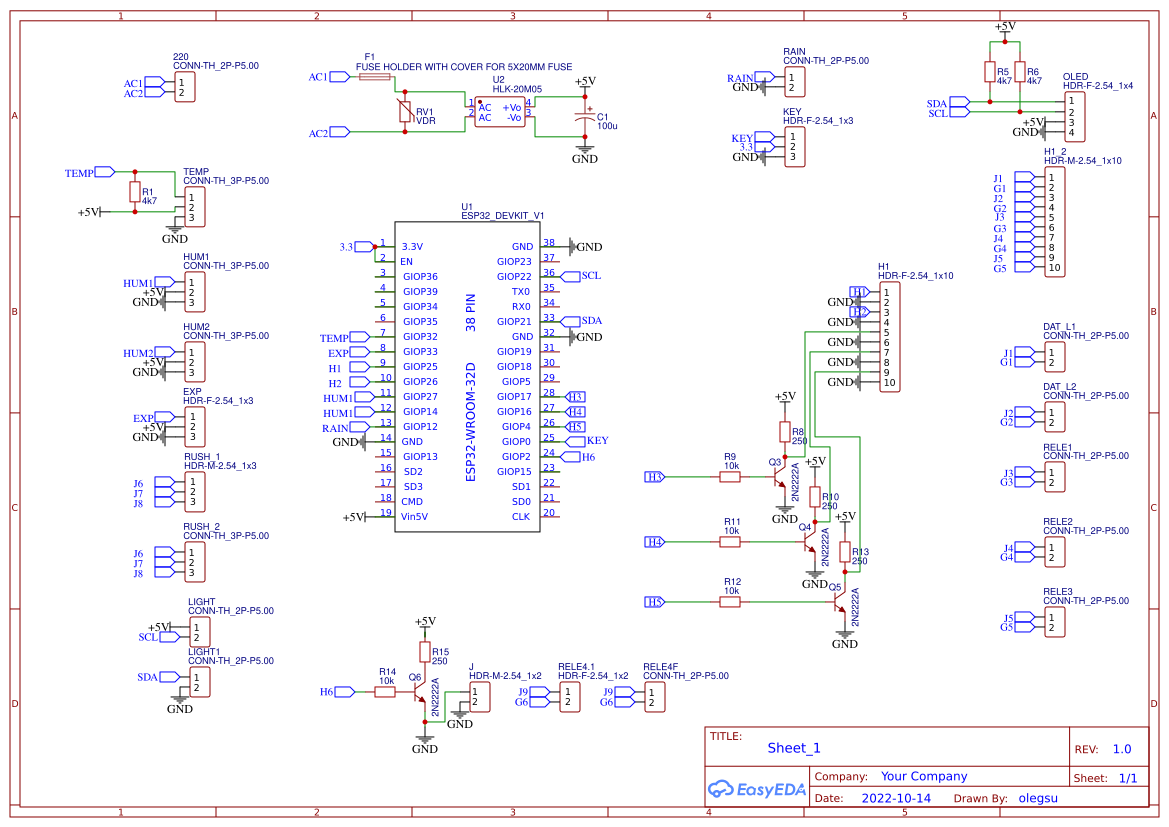Image resolution: width=1169 pixels, height=827 pixels.
Task: Select the J 1x2 male header body
Action: click(479, 697)
